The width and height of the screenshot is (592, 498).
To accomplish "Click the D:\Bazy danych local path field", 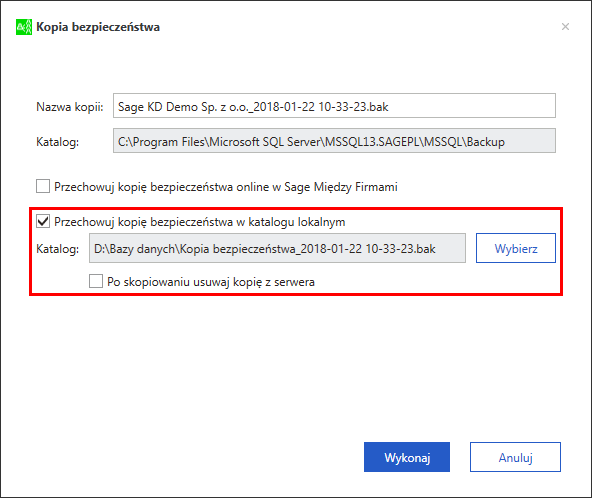I will pos(277,248).
